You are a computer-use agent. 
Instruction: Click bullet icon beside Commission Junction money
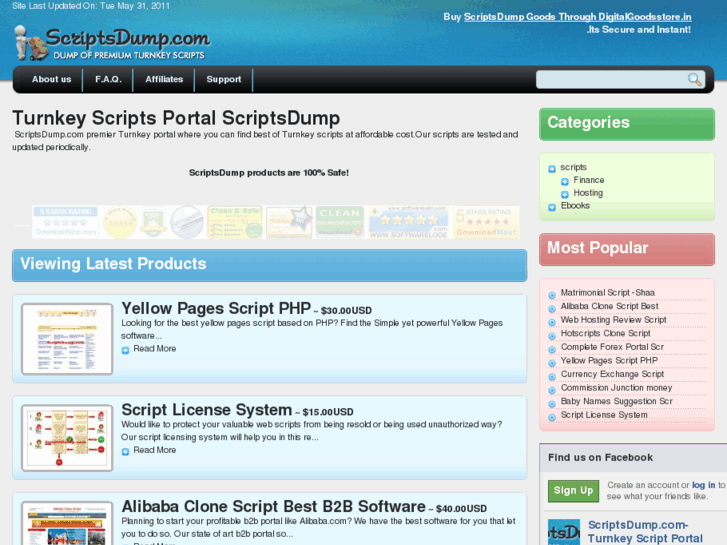(x=552, y=390)
